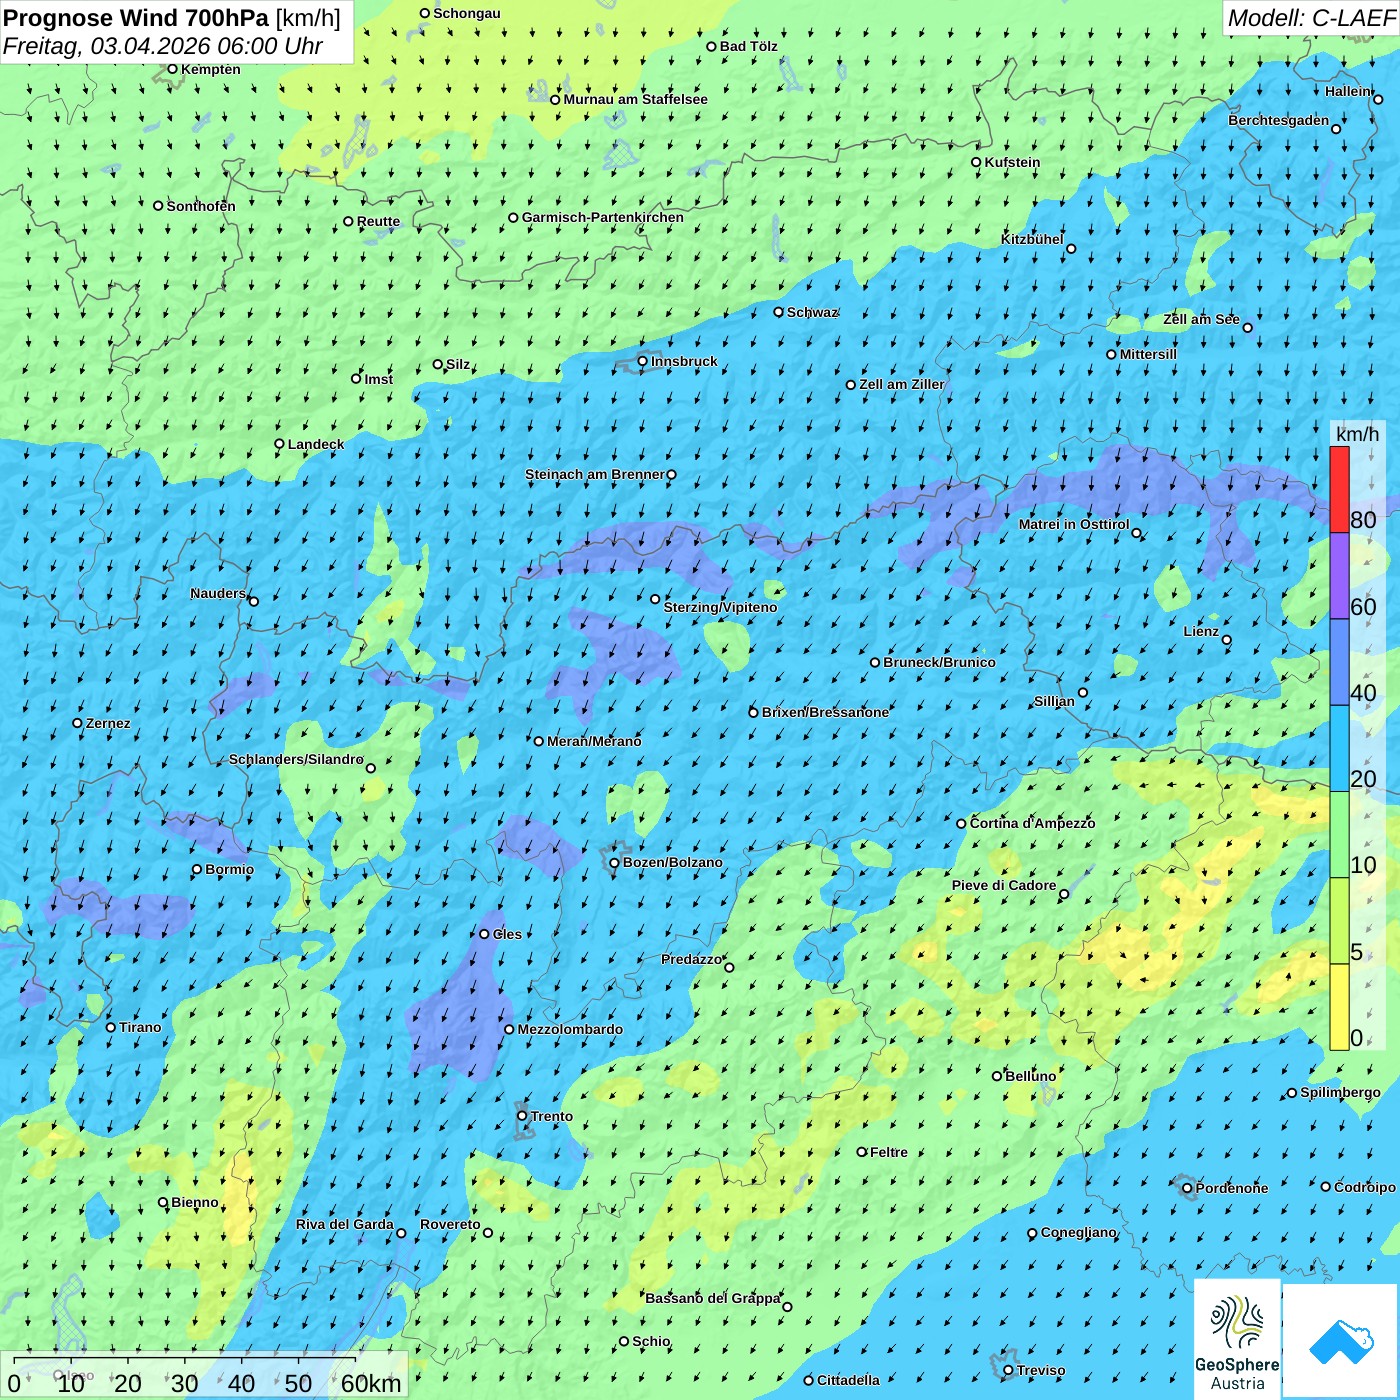Click the Kitzbühel city marker
This screenshot has width=1400, height=1400.
pyautogui.click(x=1071, y=249)
